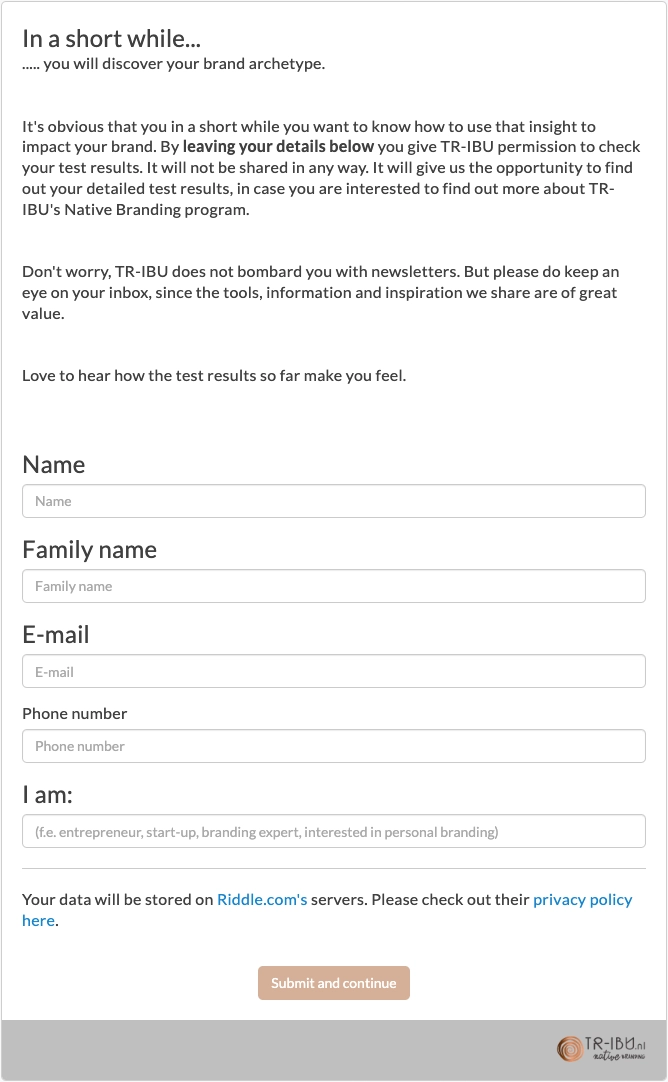Click the Phone number input field

[333, 746]
